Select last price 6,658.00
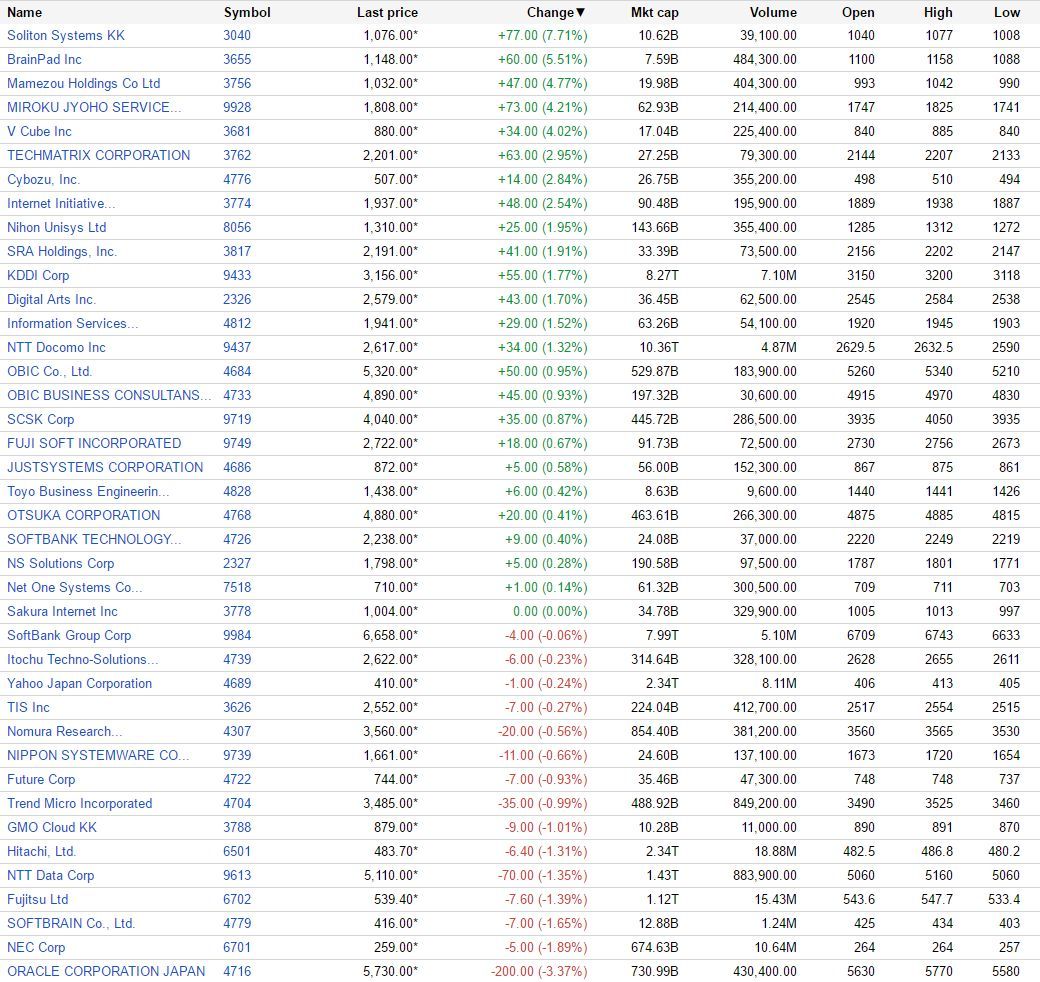This screenshot has width=1040, height=982. click(390, 635)
